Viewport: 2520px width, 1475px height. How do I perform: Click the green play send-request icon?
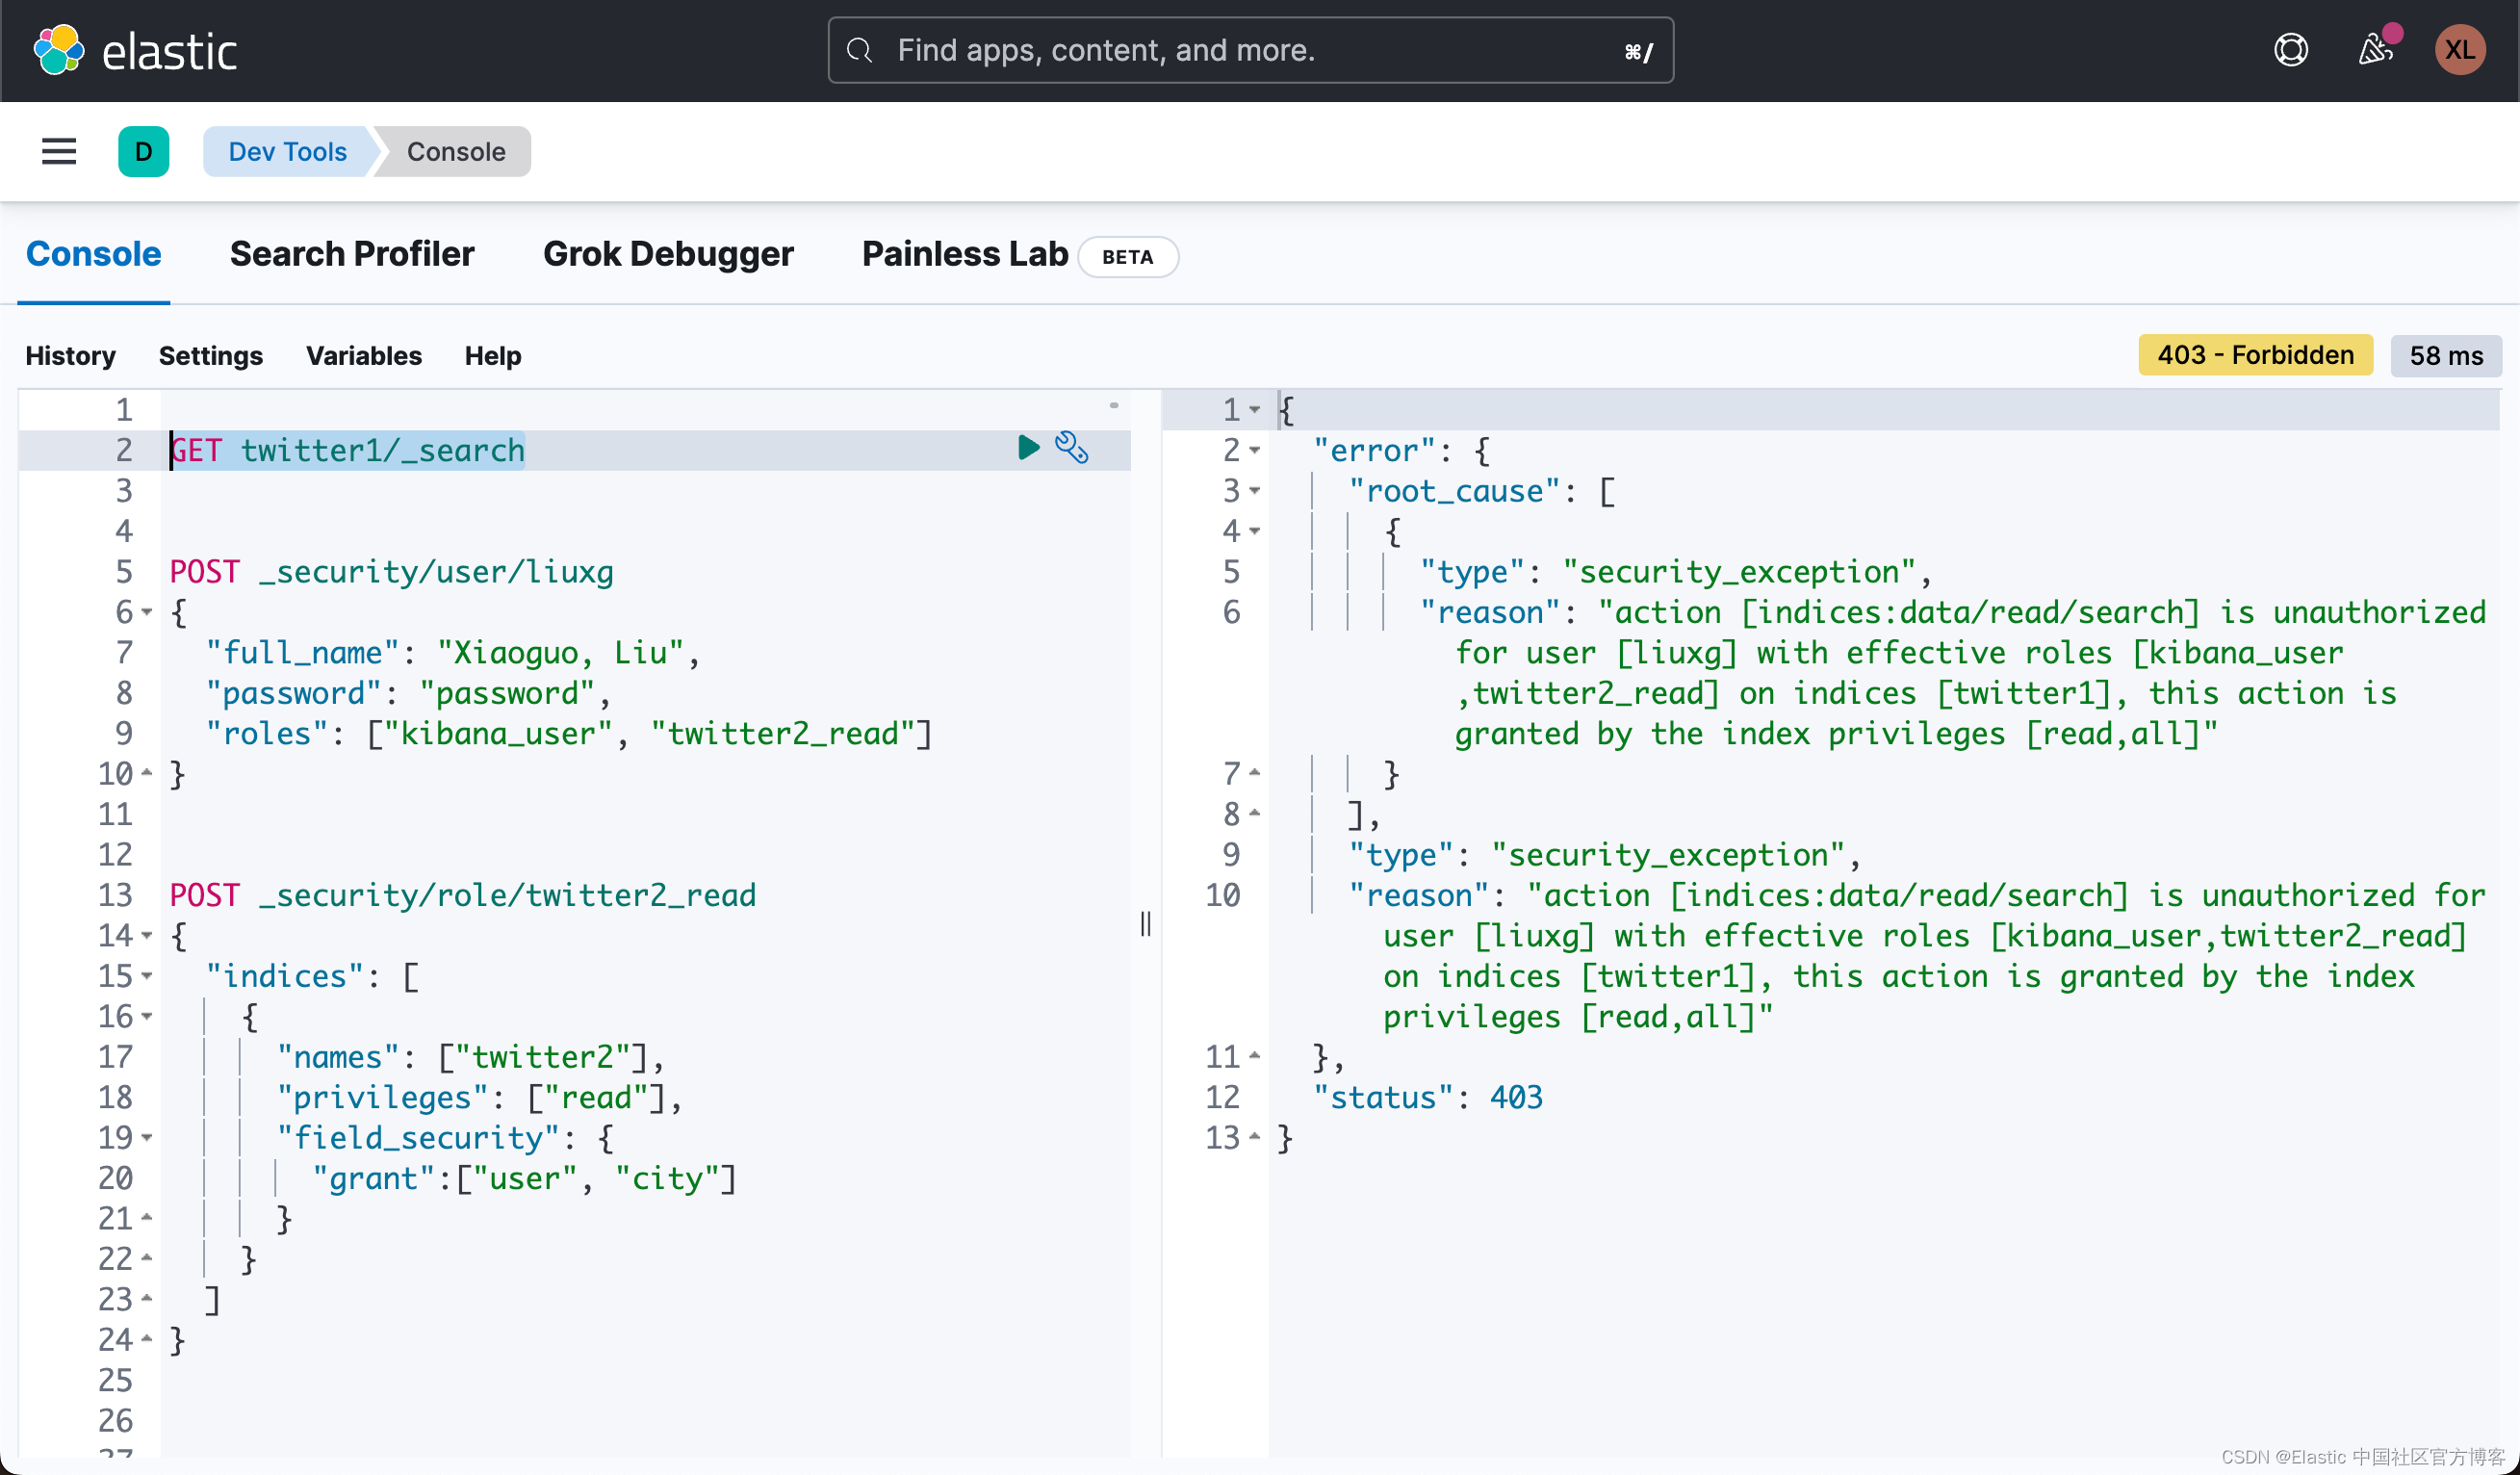point(1028,447)
